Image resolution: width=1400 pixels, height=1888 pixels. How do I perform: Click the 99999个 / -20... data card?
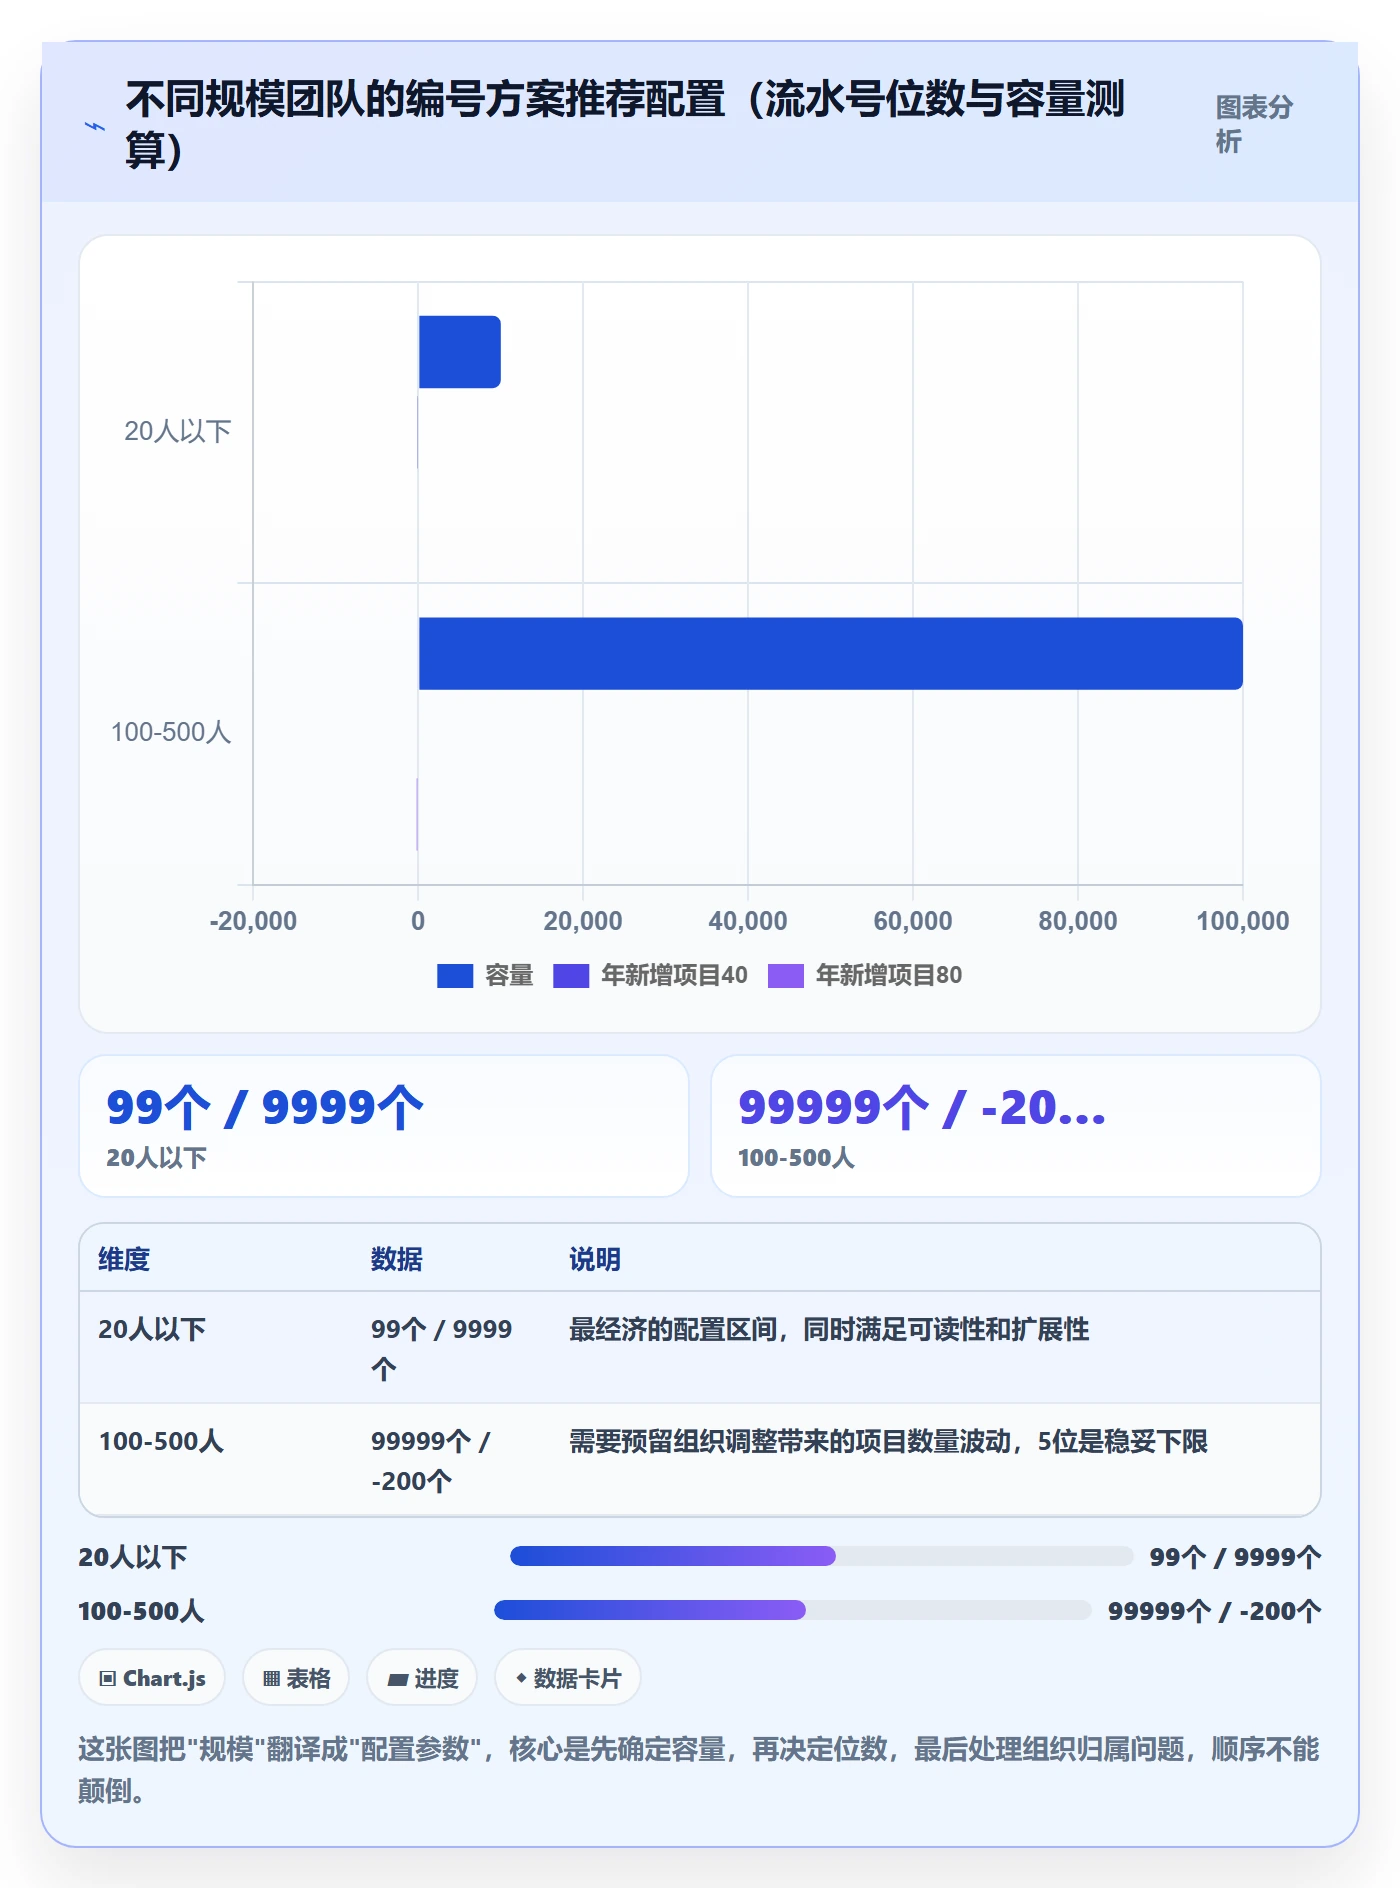(x=1016, y=1126)
